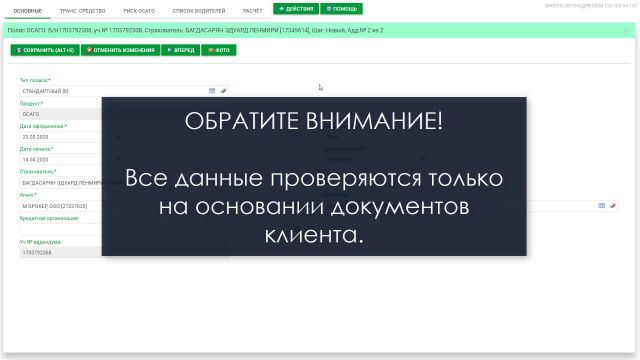Open the ДЕЙСТВИЯ actions menu button
Viewport: 640px width, 360px height.
tap(296, 9)
